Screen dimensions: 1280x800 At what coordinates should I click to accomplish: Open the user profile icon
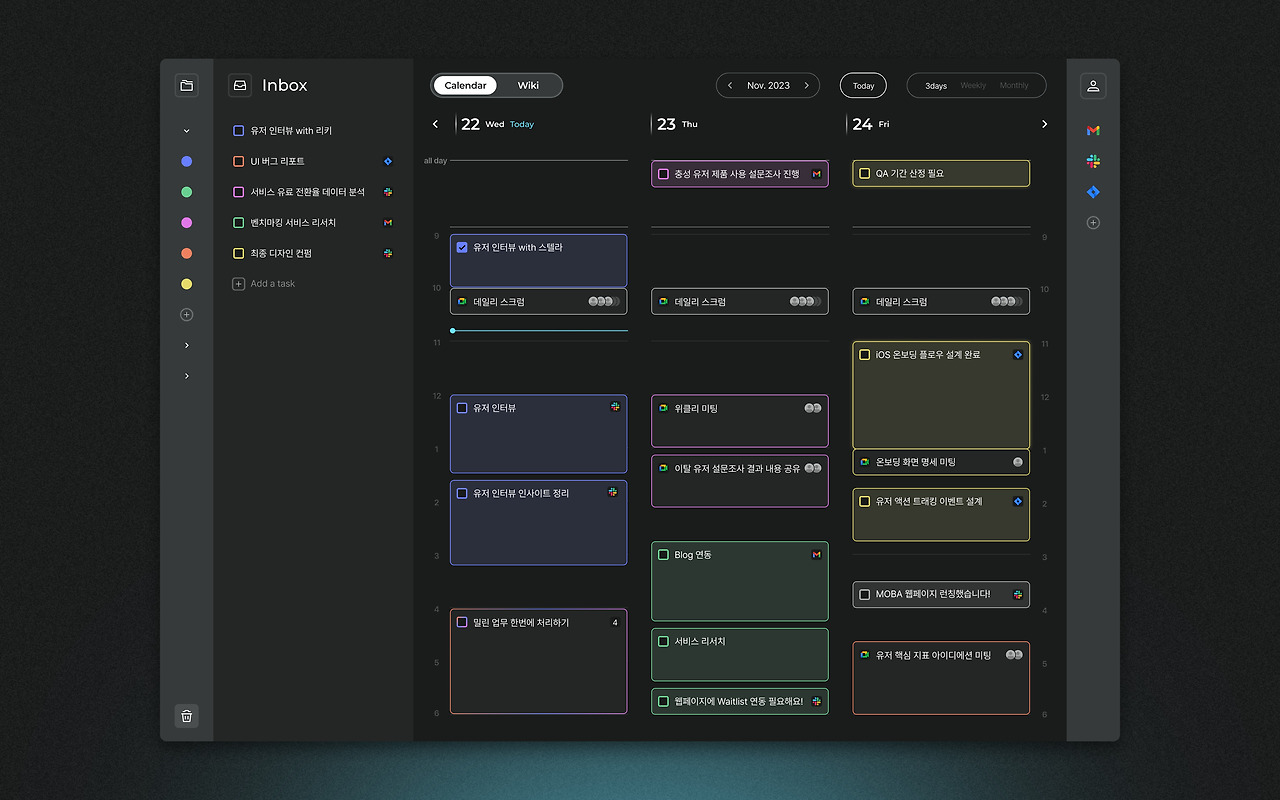[x=1093, y=86]
